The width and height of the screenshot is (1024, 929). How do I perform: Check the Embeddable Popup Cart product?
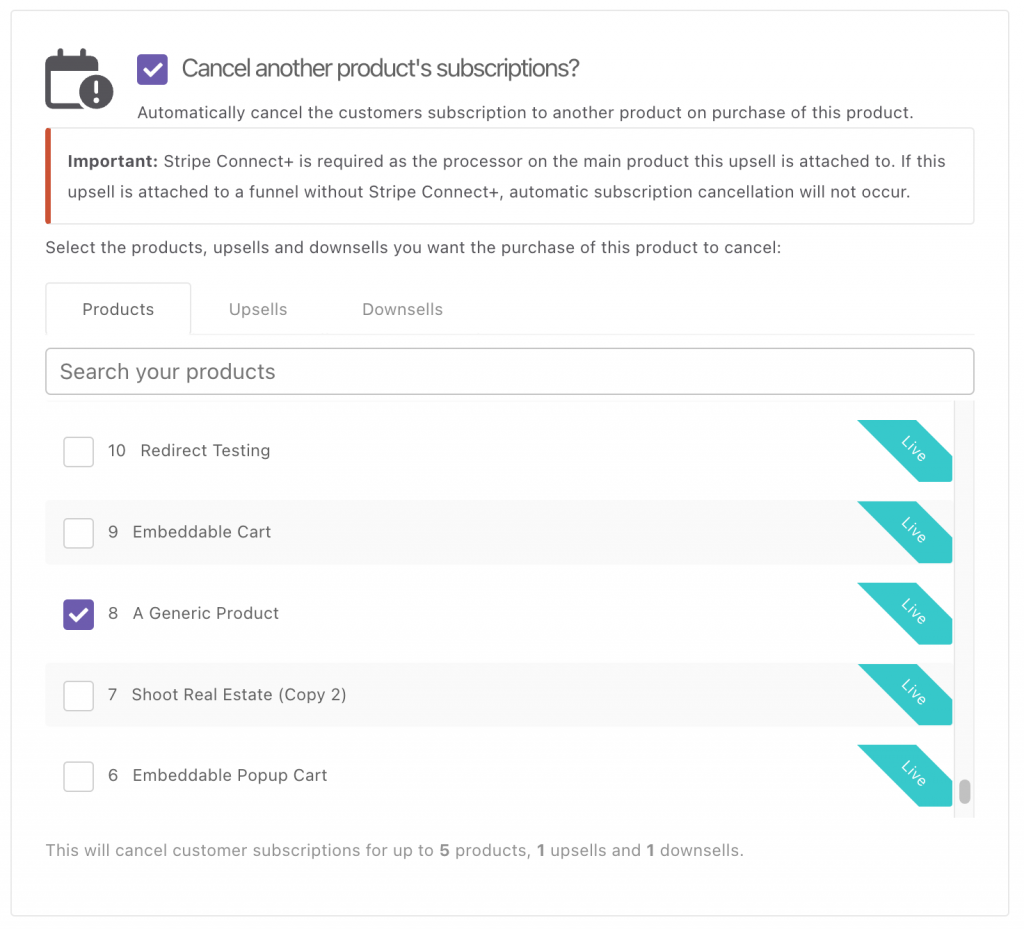point(78,776)
